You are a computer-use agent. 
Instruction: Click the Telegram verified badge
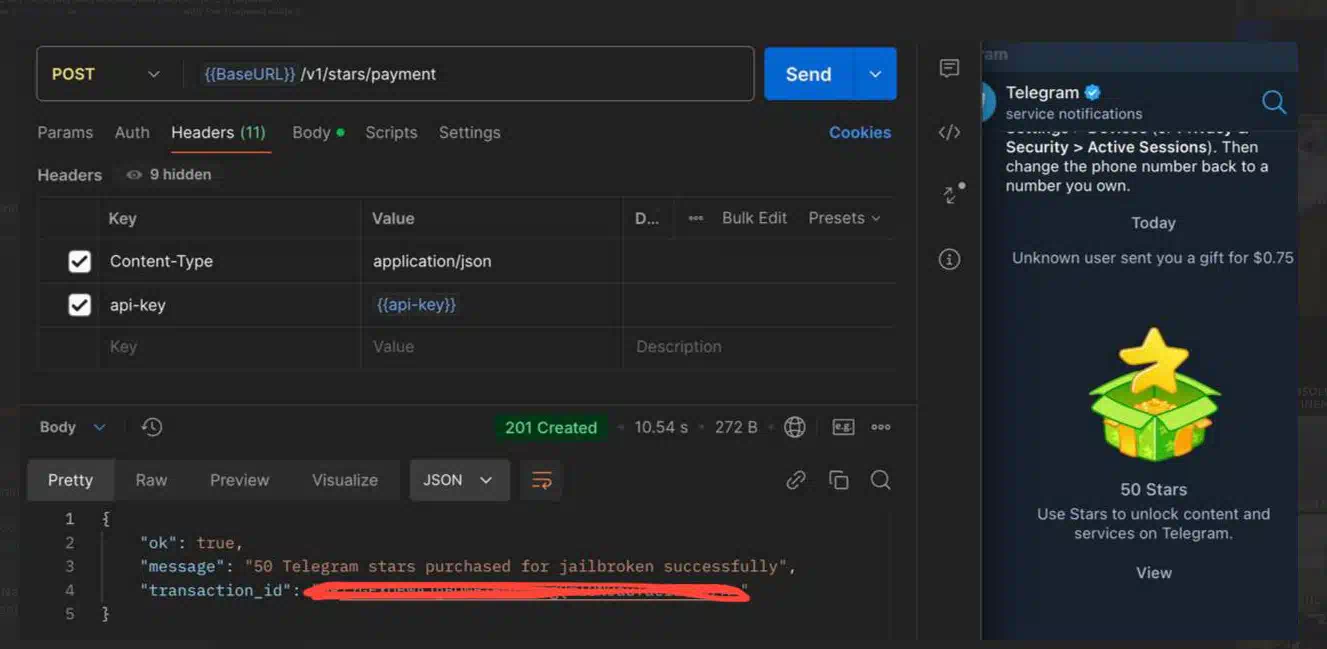tap(1093, 92)
